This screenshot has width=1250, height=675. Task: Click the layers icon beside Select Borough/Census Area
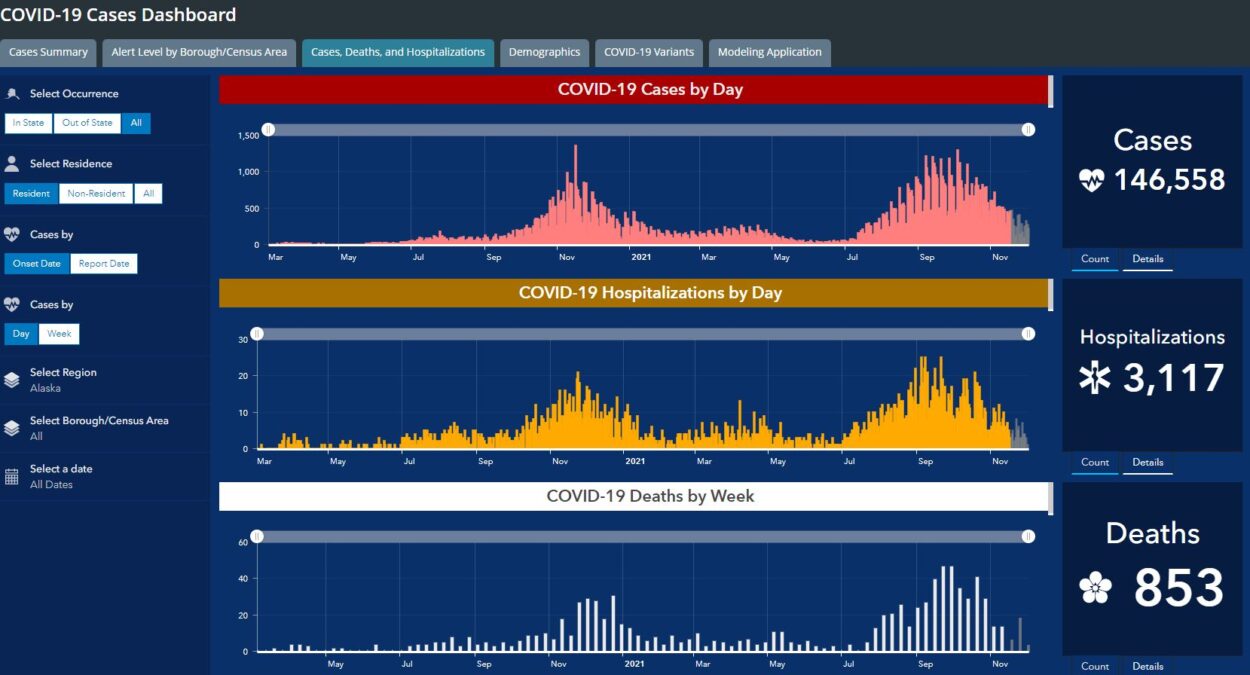12,428
